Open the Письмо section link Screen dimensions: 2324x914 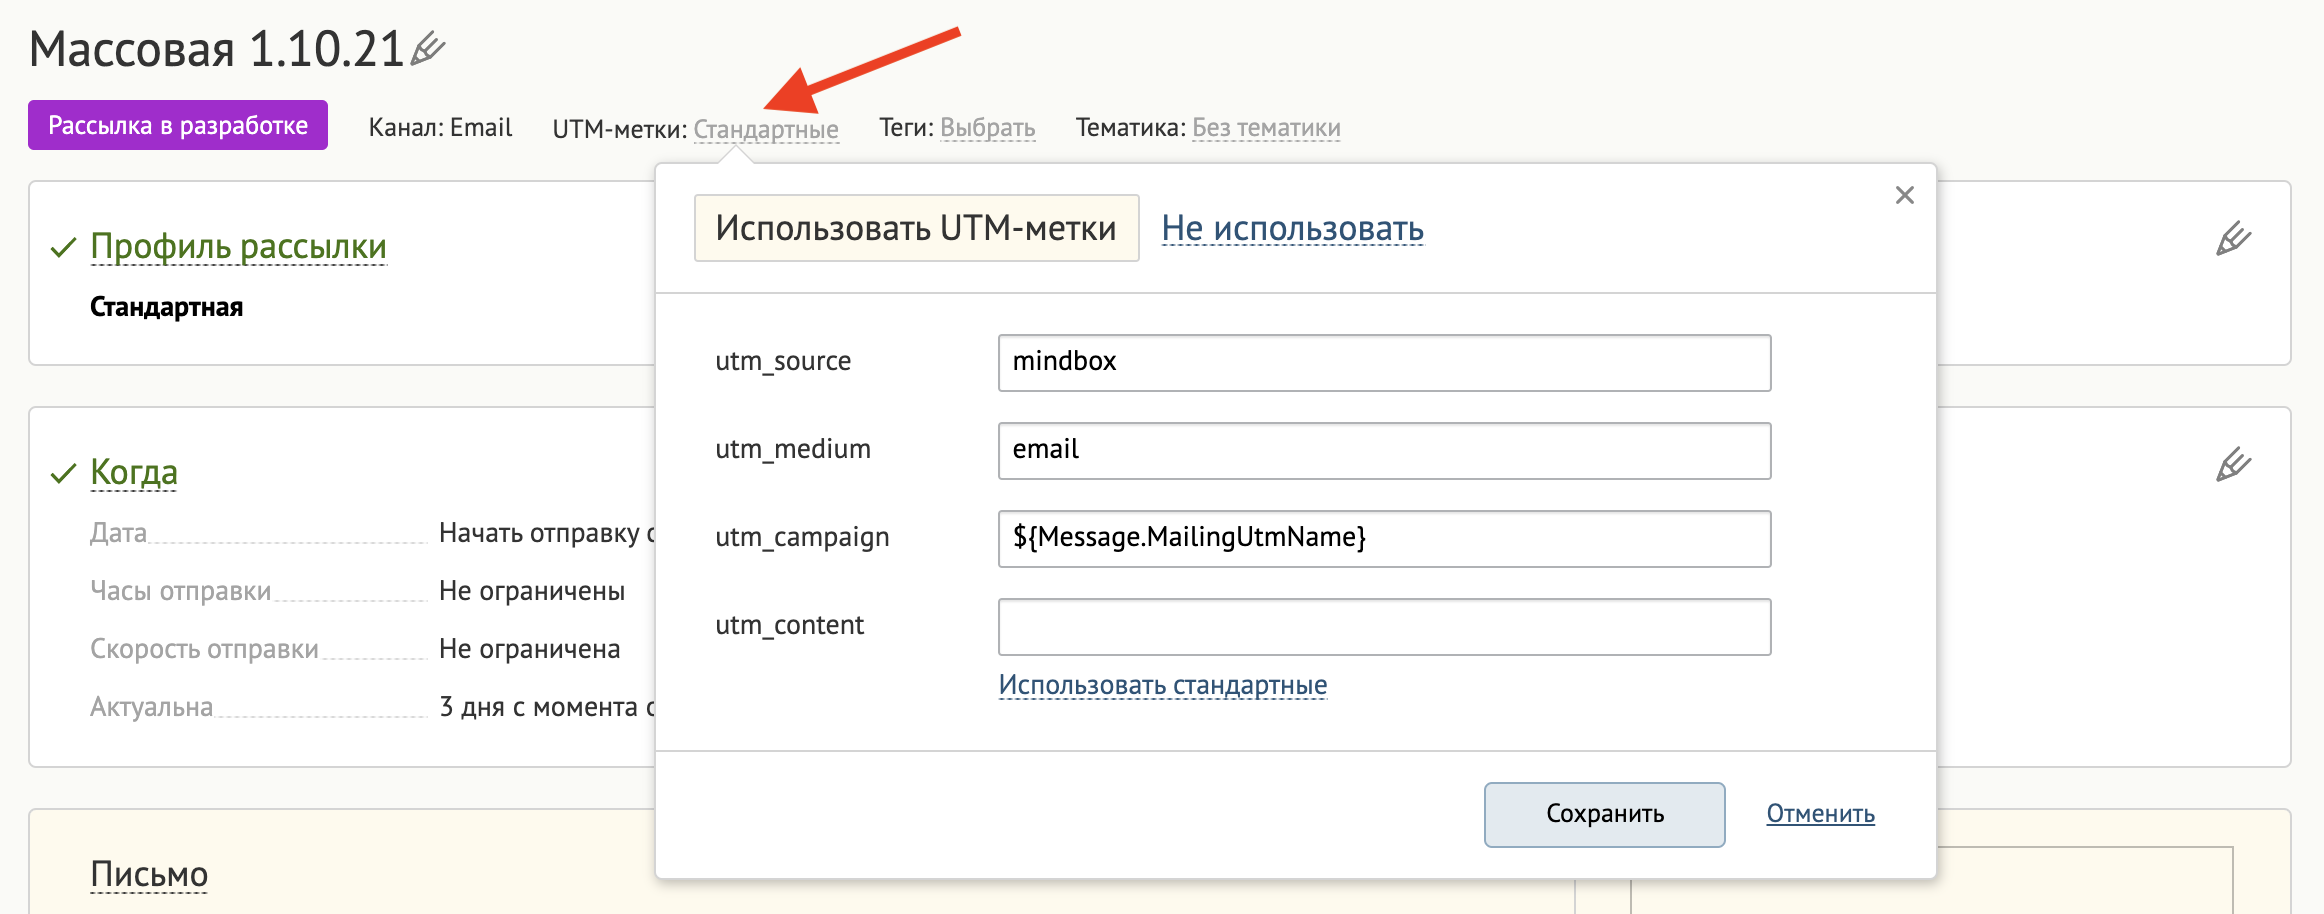pyautogui.click(x=149, y=874)
